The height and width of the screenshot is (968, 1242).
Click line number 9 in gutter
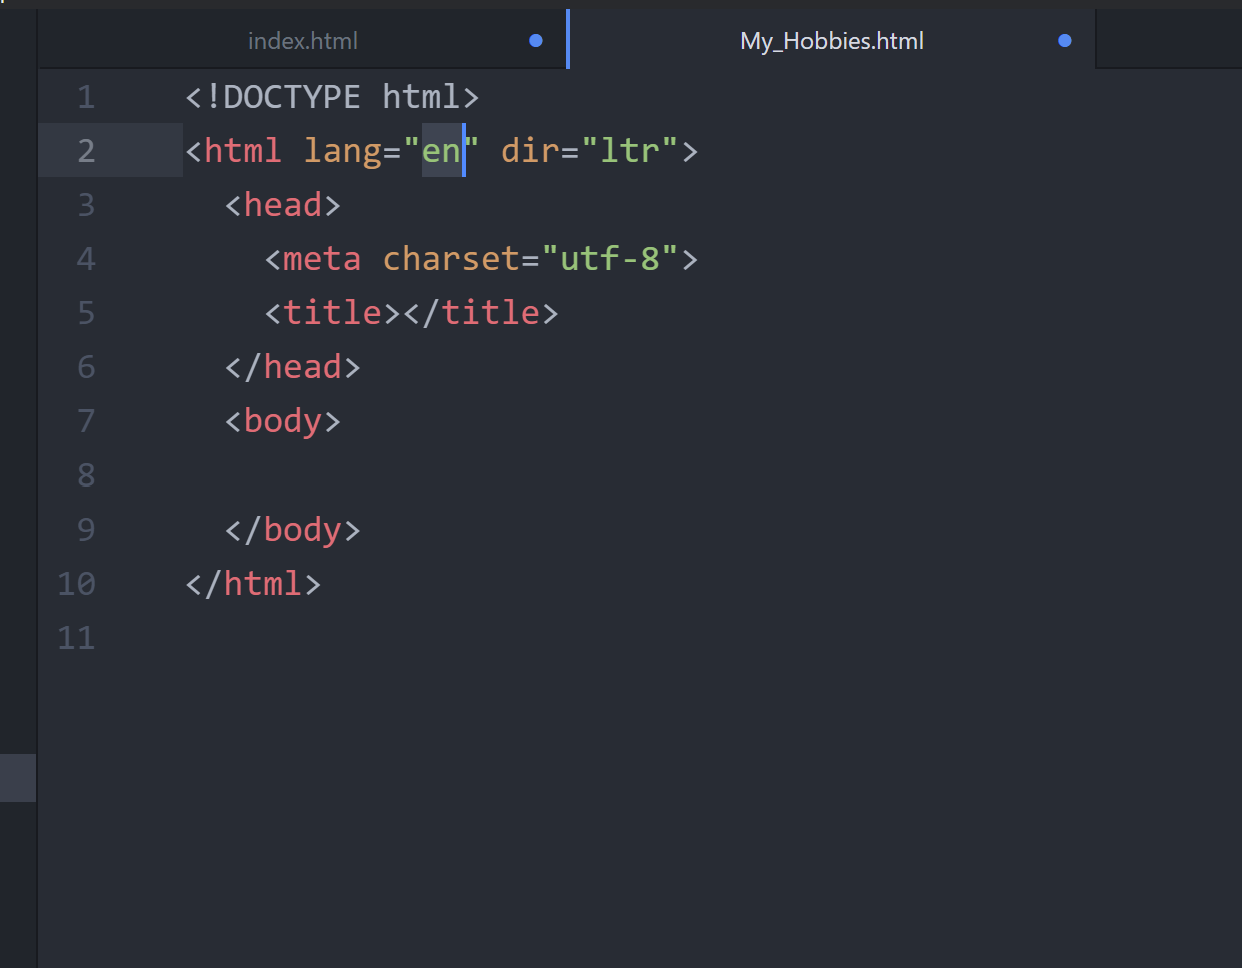[86, 529]
